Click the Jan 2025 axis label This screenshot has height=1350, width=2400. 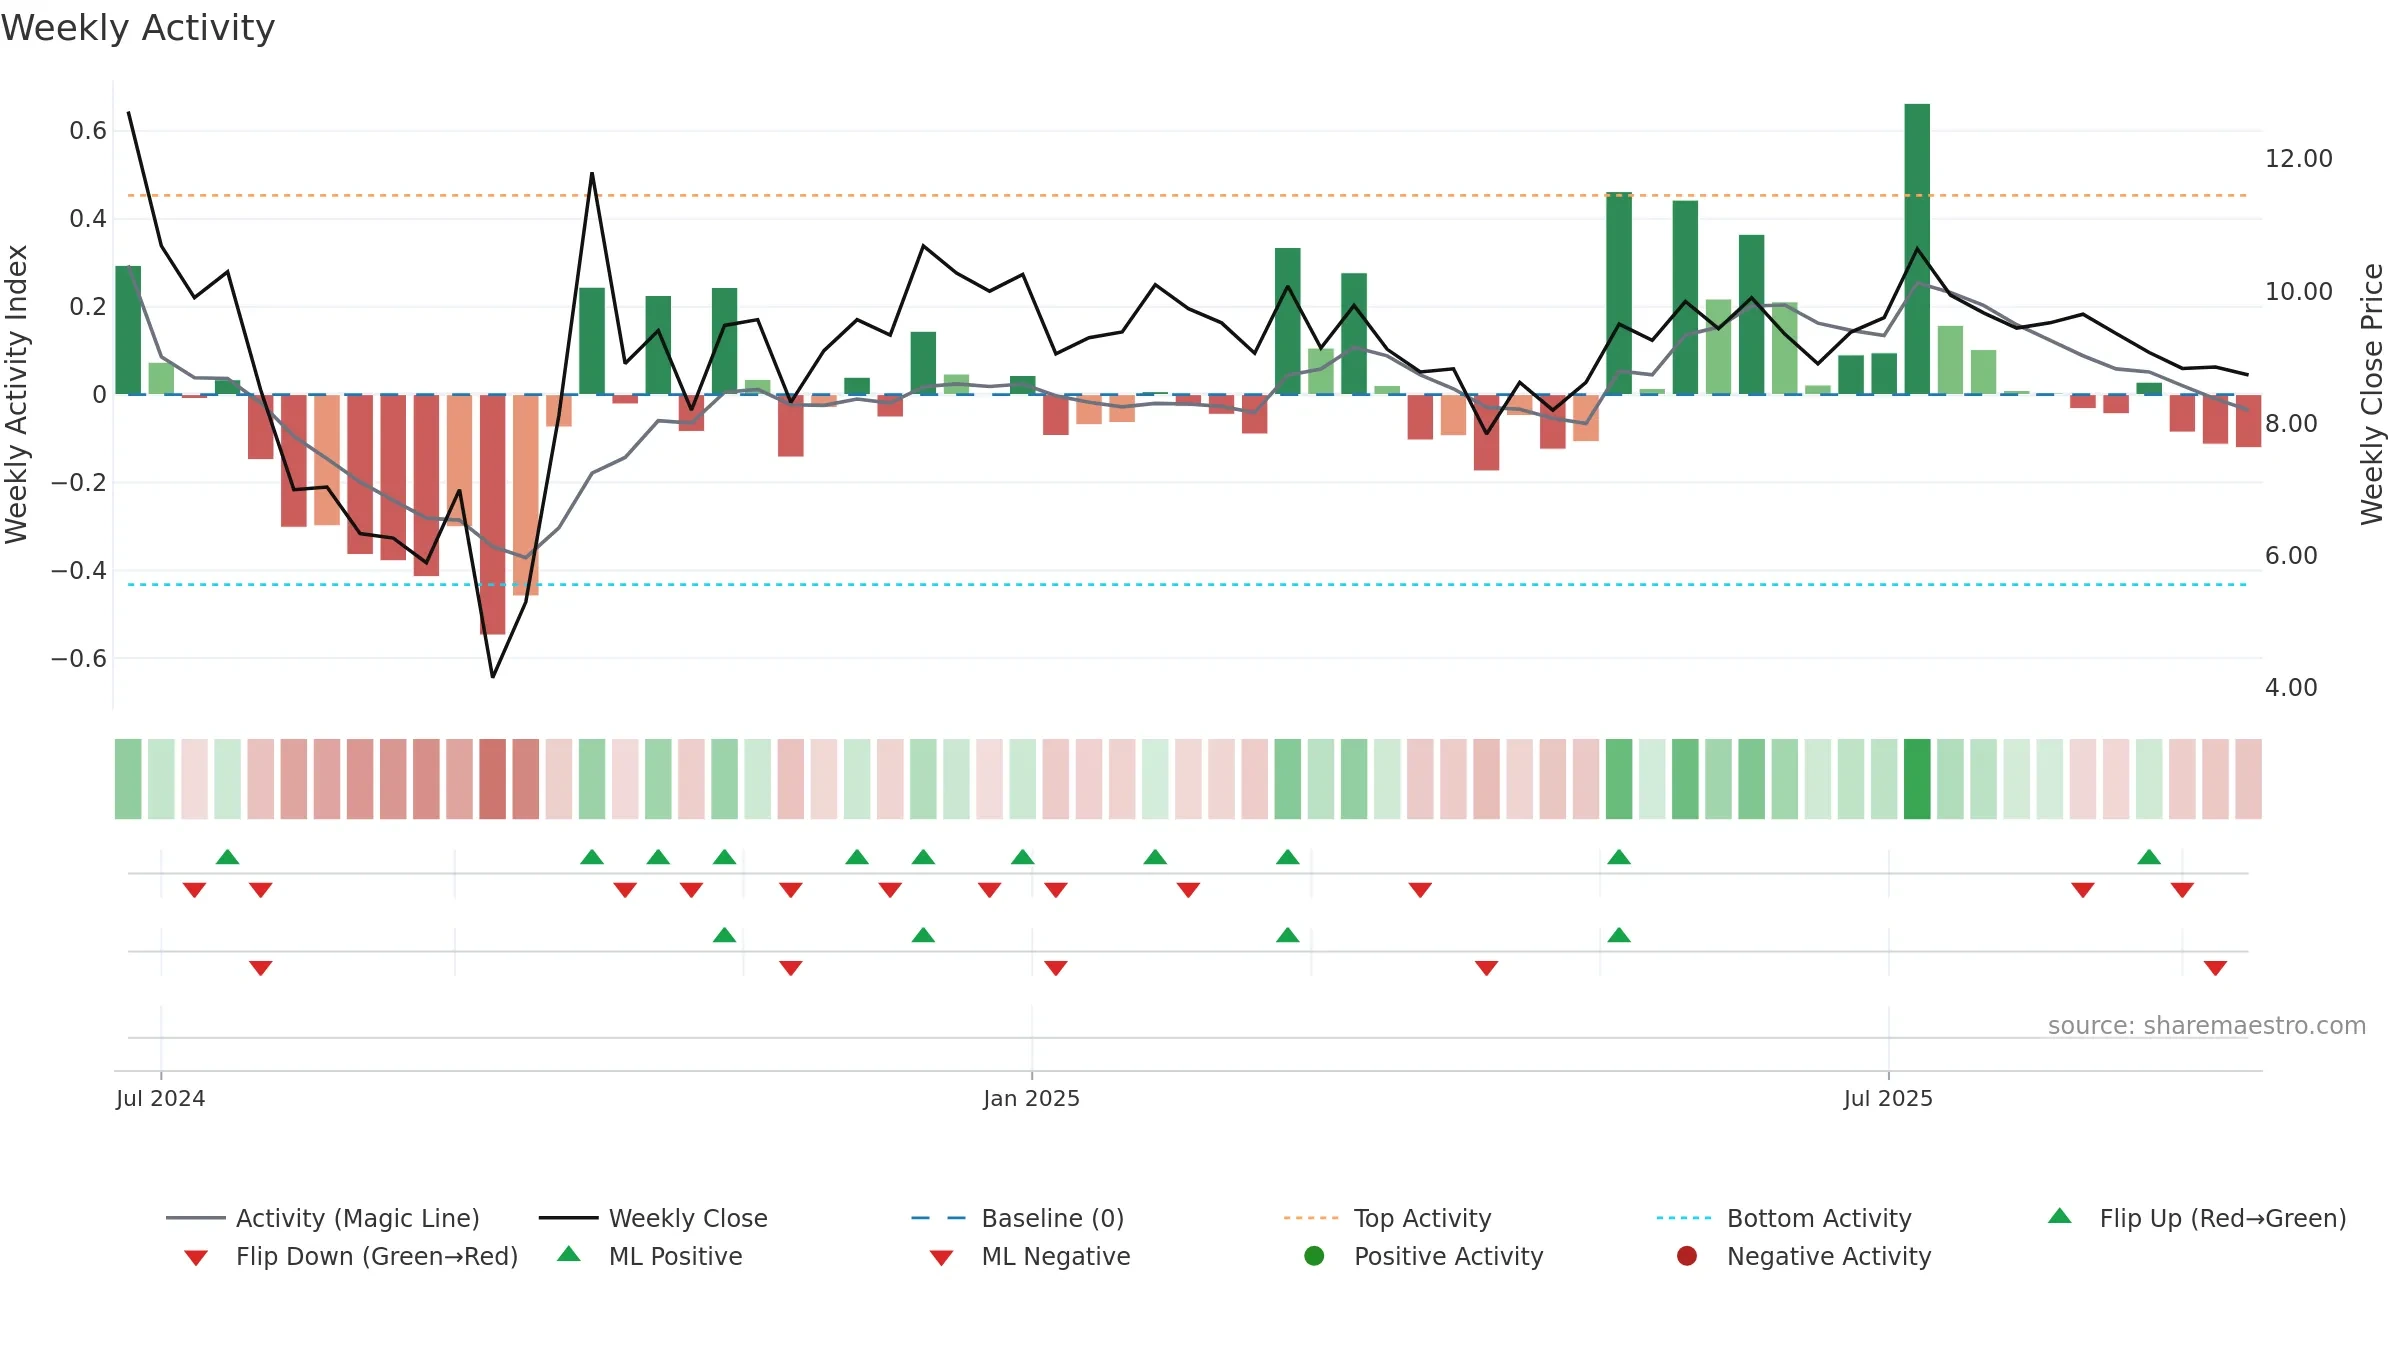coord(1031,1098)
